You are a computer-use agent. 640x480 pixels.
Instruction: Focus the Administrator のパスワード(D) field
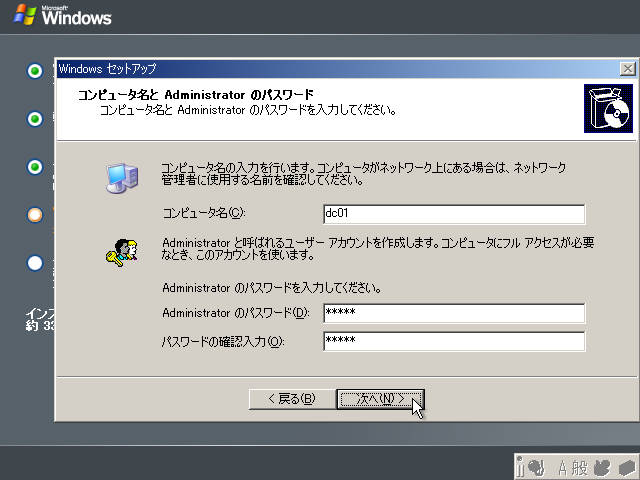coord(454,313)
